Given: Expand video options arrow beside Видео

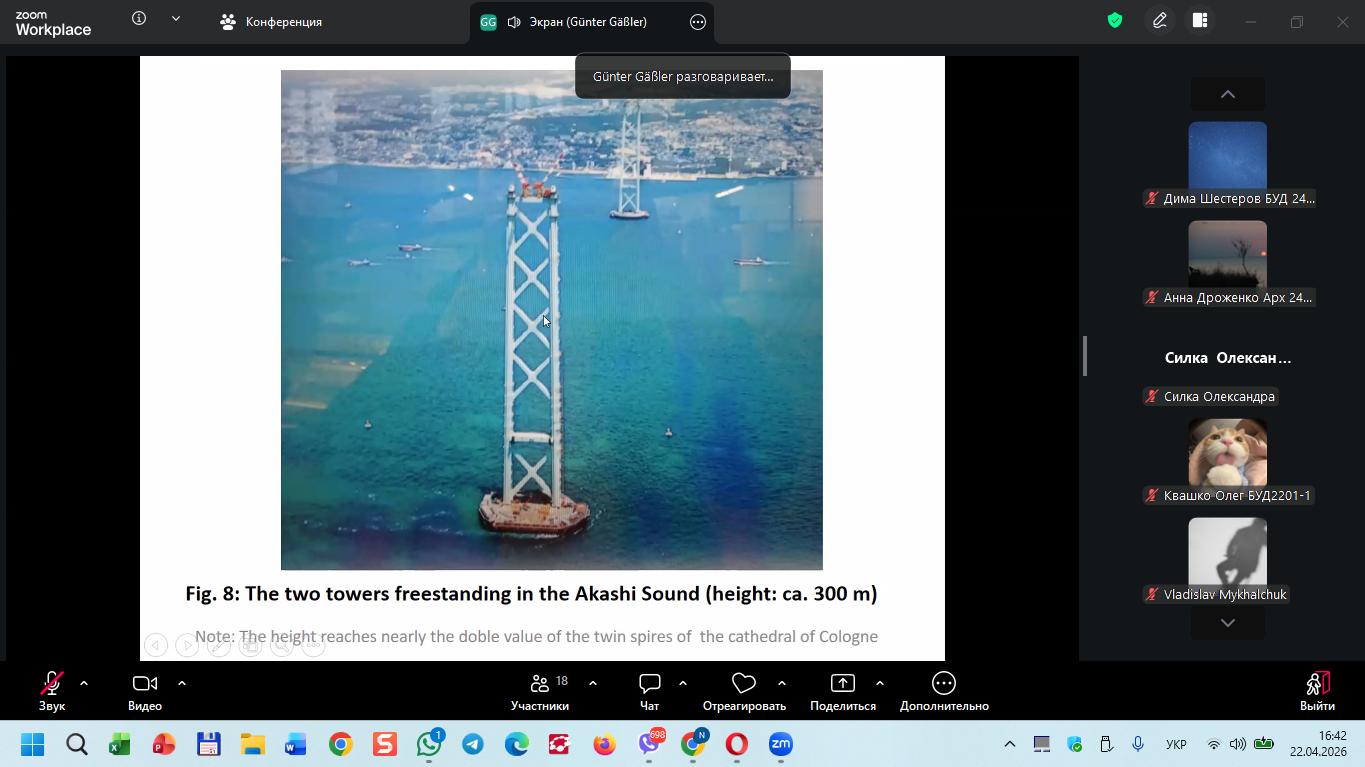Looking at the screenshot, I should [182, 683].
